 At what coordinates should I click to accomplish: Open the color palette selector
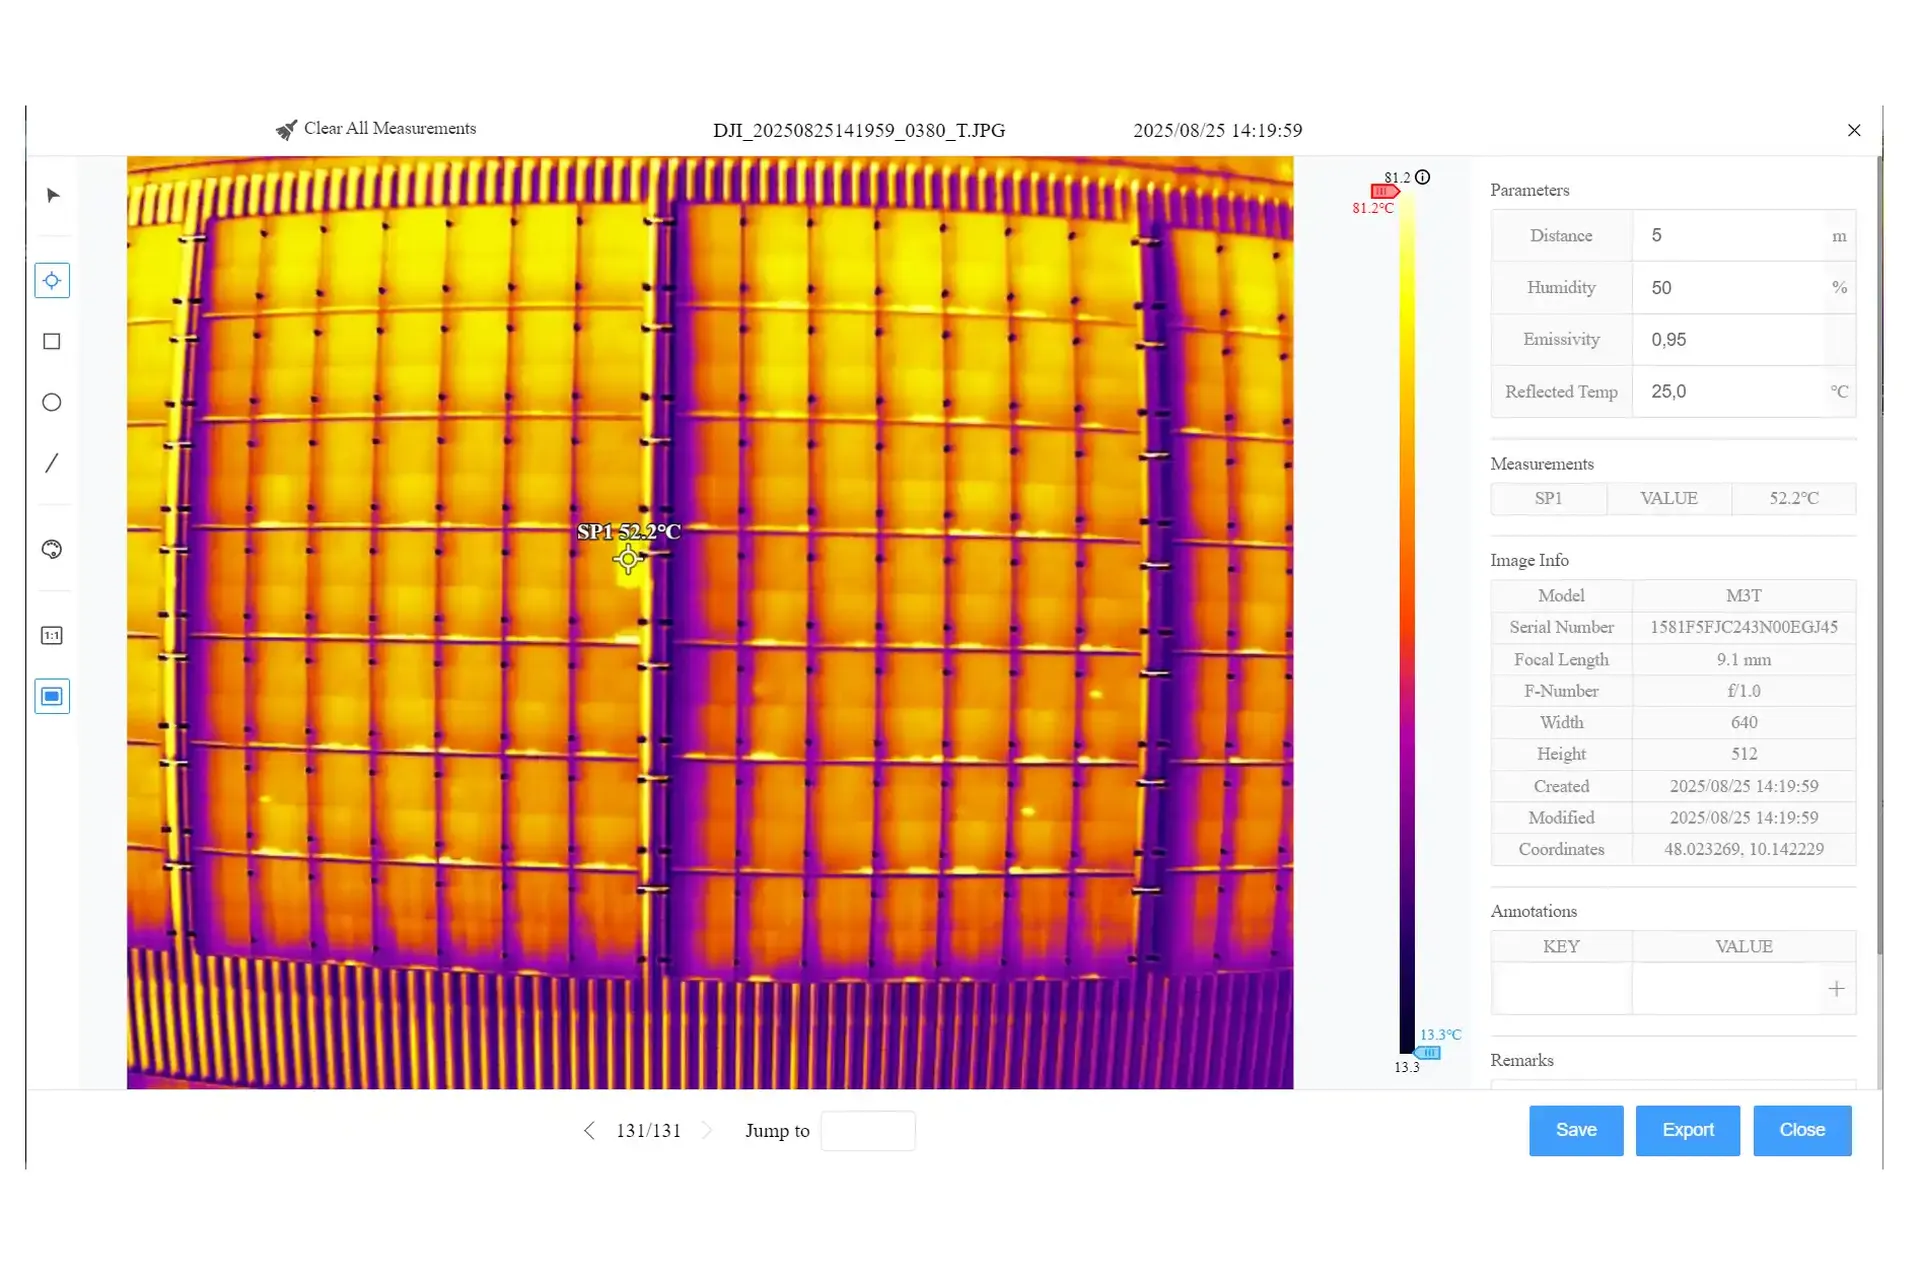(52, 549)
